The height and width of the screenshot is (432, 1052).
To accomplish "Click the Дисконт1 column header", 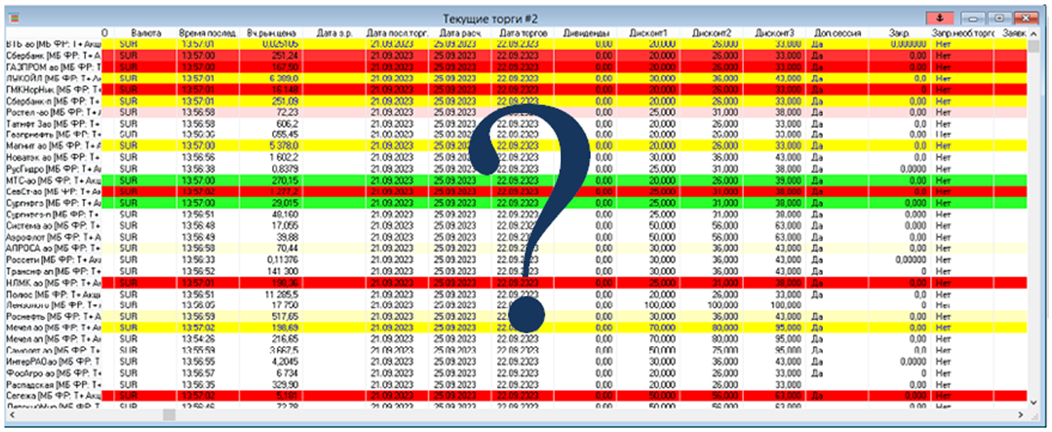I will click(649, 32).
